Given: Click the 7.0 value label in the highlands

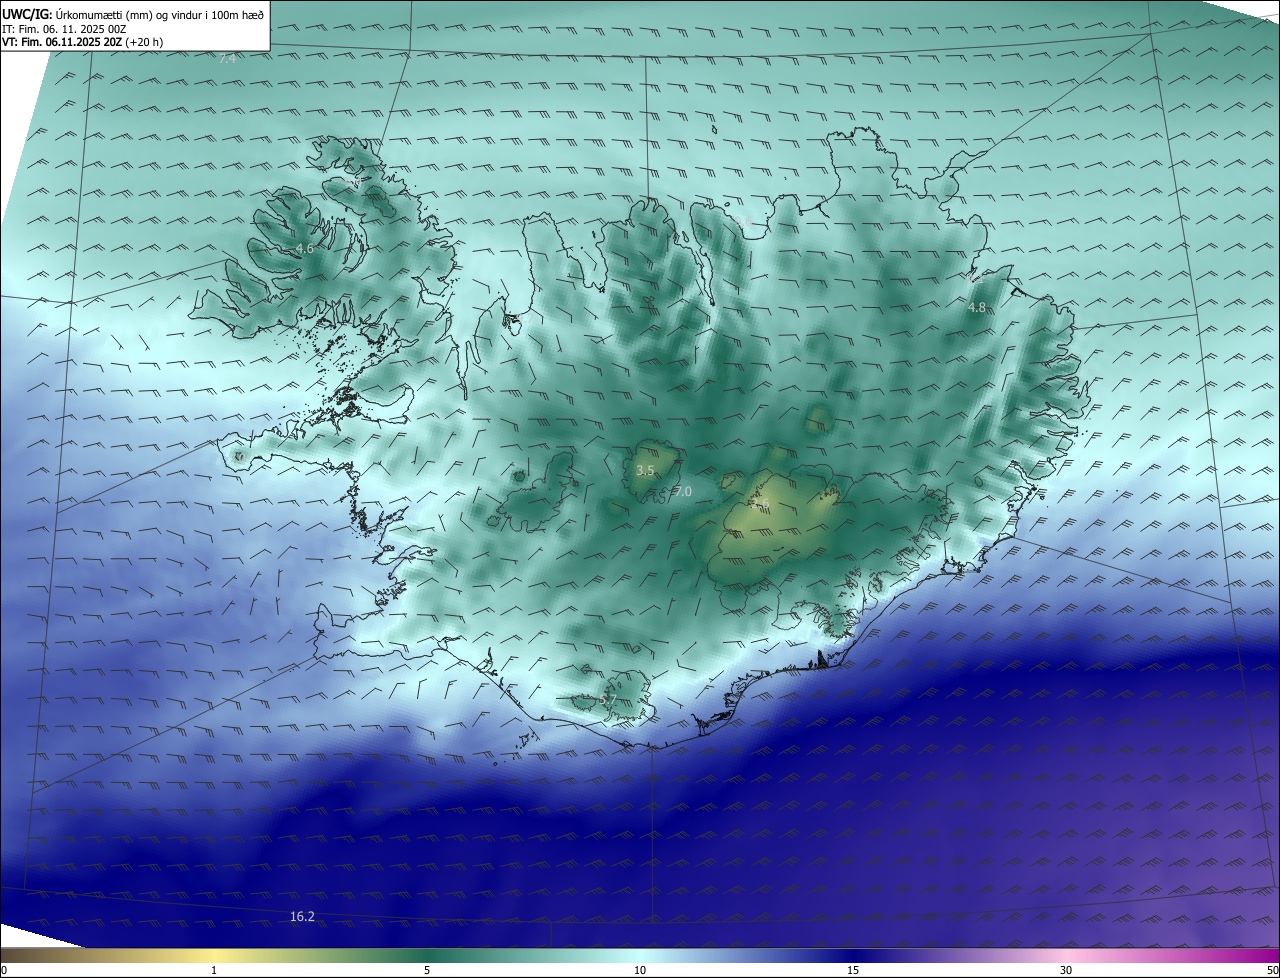Looking at the screenshot, I should (682, 491).
